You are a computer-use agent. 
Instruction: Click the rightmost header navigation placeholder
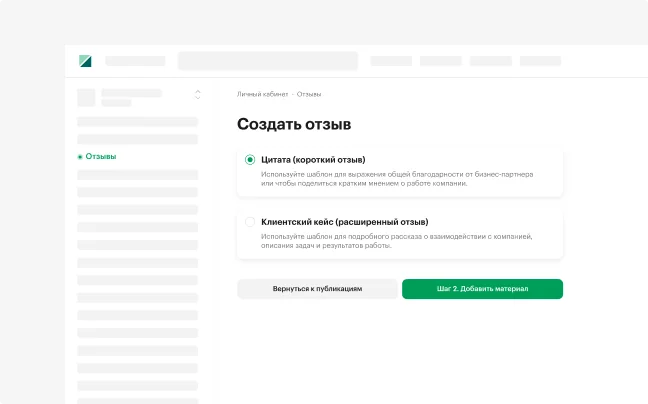540,61
